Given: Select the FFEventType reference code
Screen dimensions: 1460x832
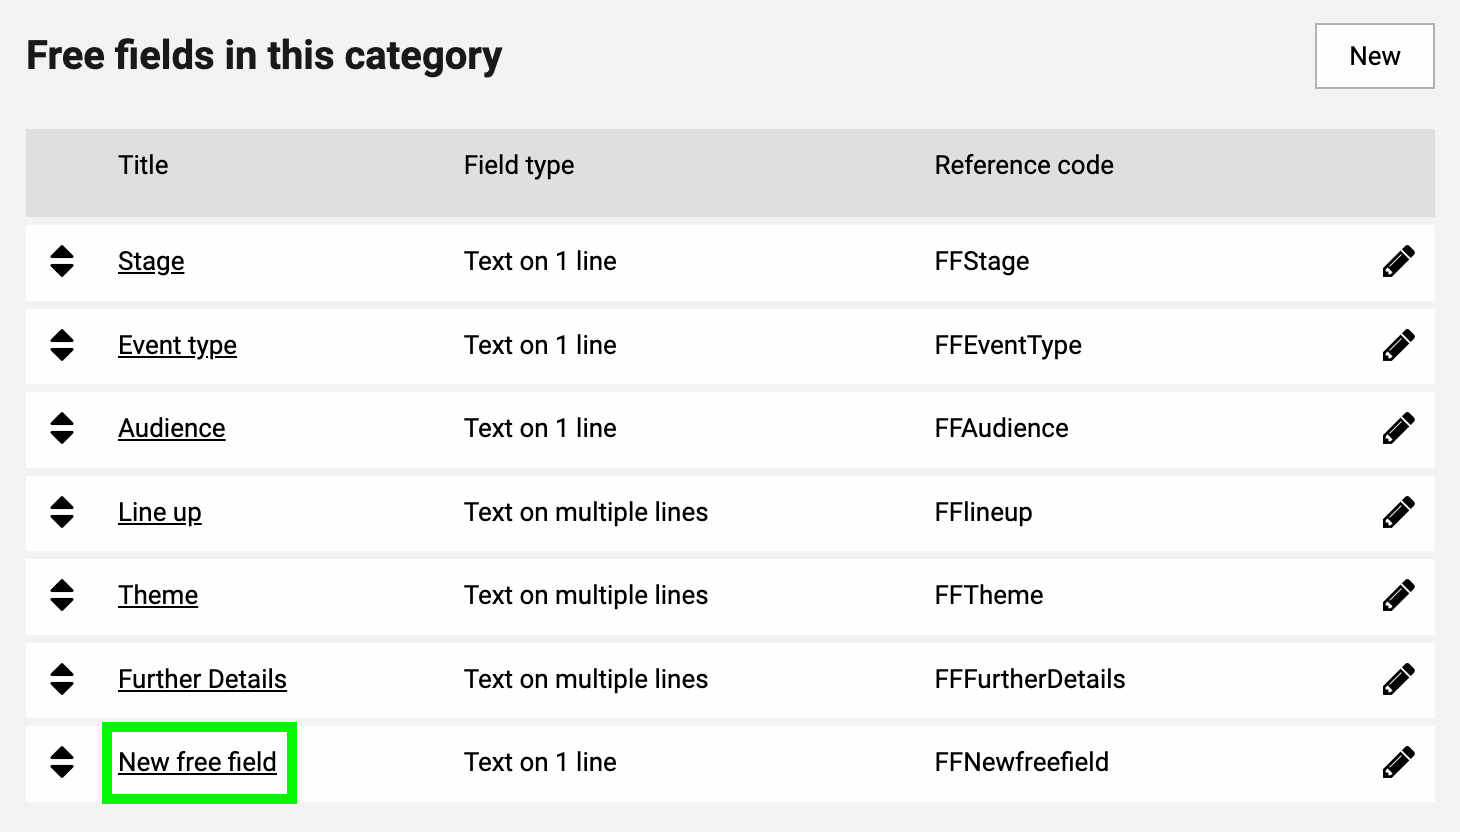Looking at the screenshot, I should tap(1008, 345).
